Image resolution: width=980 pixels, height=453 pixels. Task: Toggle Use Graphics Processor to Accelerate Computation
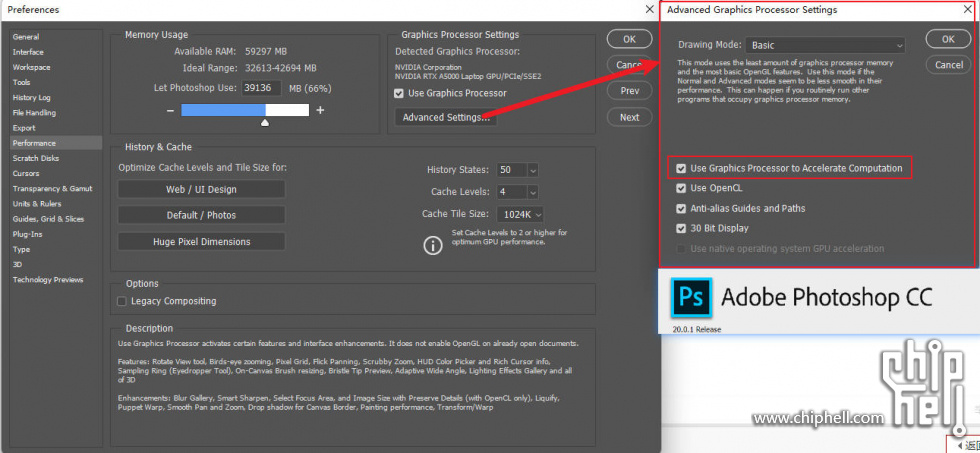click(x=681, y=169)
